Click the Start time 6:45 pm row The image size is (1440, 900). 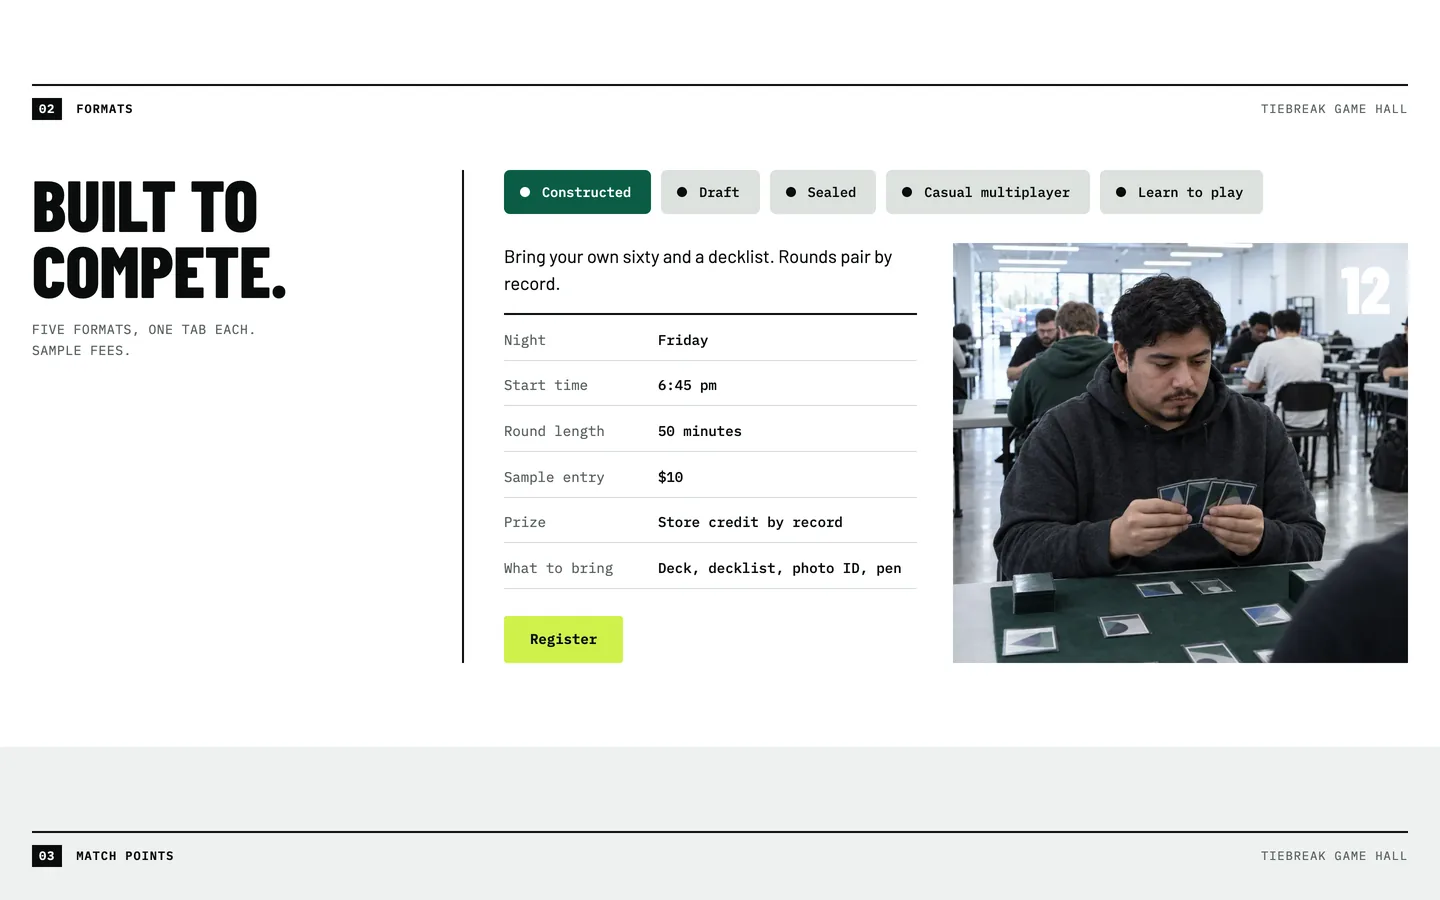[710, 385]
